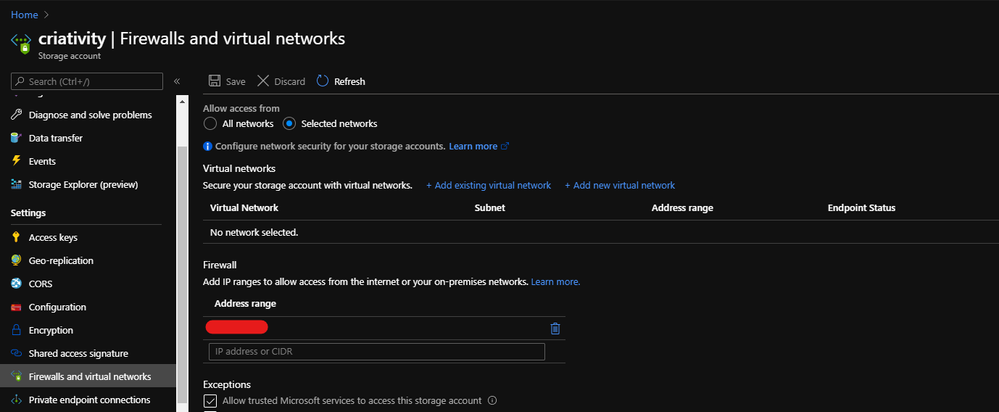Delete the firewall address range entry
The width and height of the screenshot is (999, 412).
coord(555,328)
